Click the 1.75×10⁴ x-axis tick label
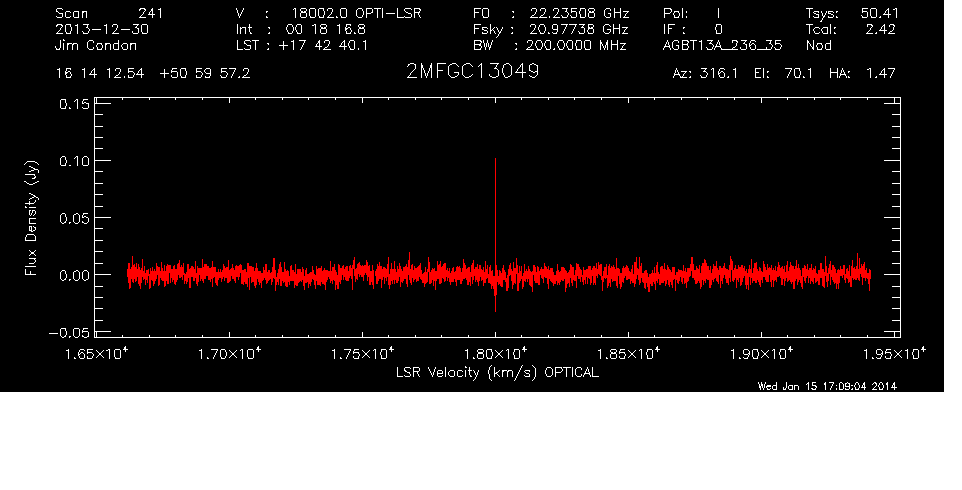The height and width of the screenshot is (490, 962). coord(363,354)
